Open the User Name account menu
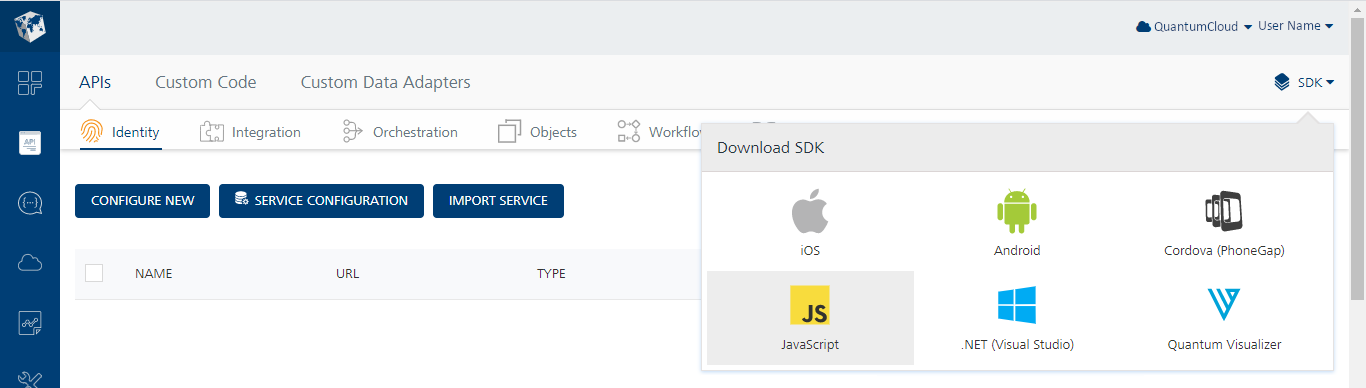This screenshot has width=1366, height=388. click(1295, 27)
